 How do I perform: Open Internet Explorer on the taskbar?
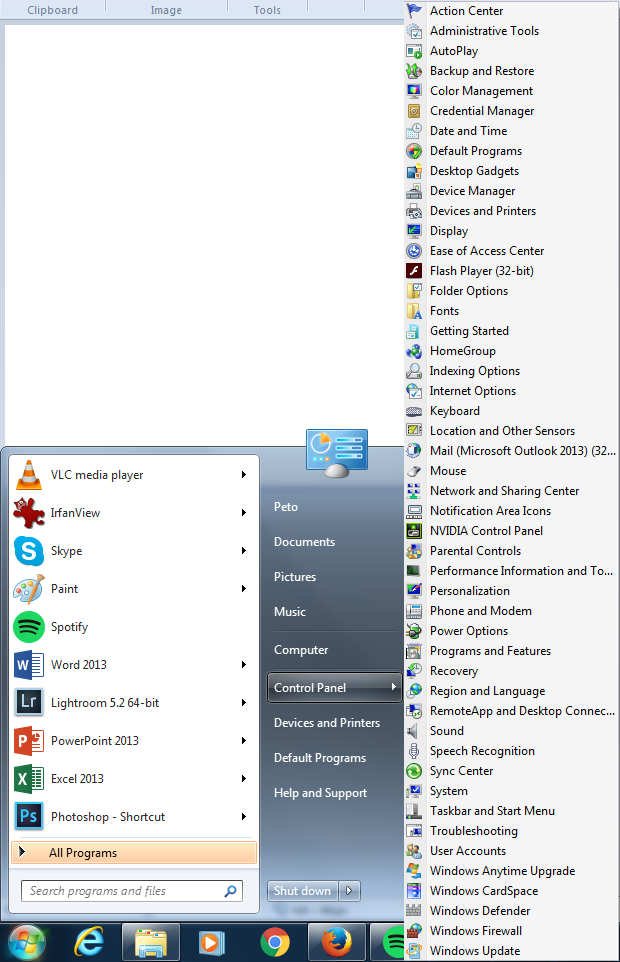pyautogui.click(x=89, y=942)
